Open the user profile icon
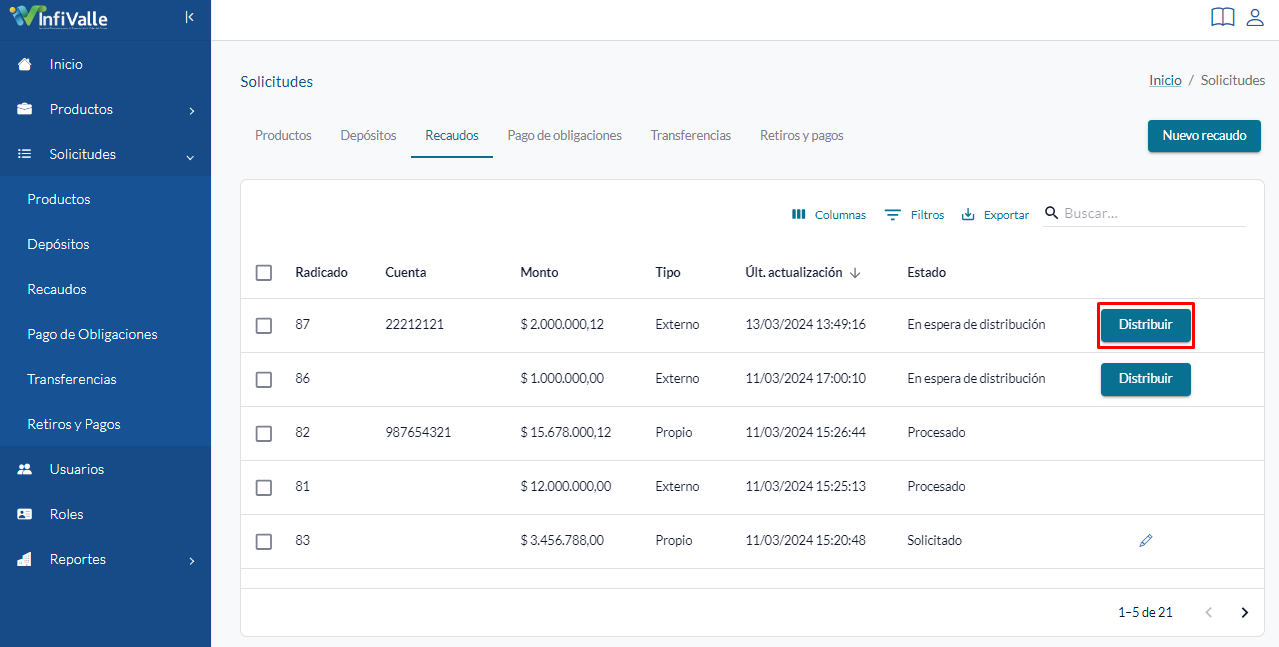Viewport: 1279px width, 647px height. tap(1255, 17)
